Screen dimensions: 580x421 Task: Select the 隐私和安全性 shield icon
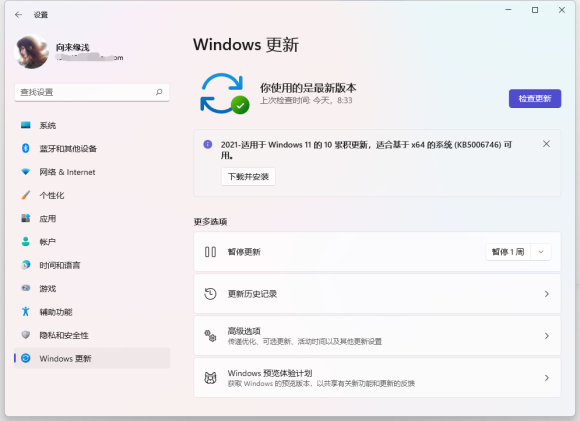(26, 335)
